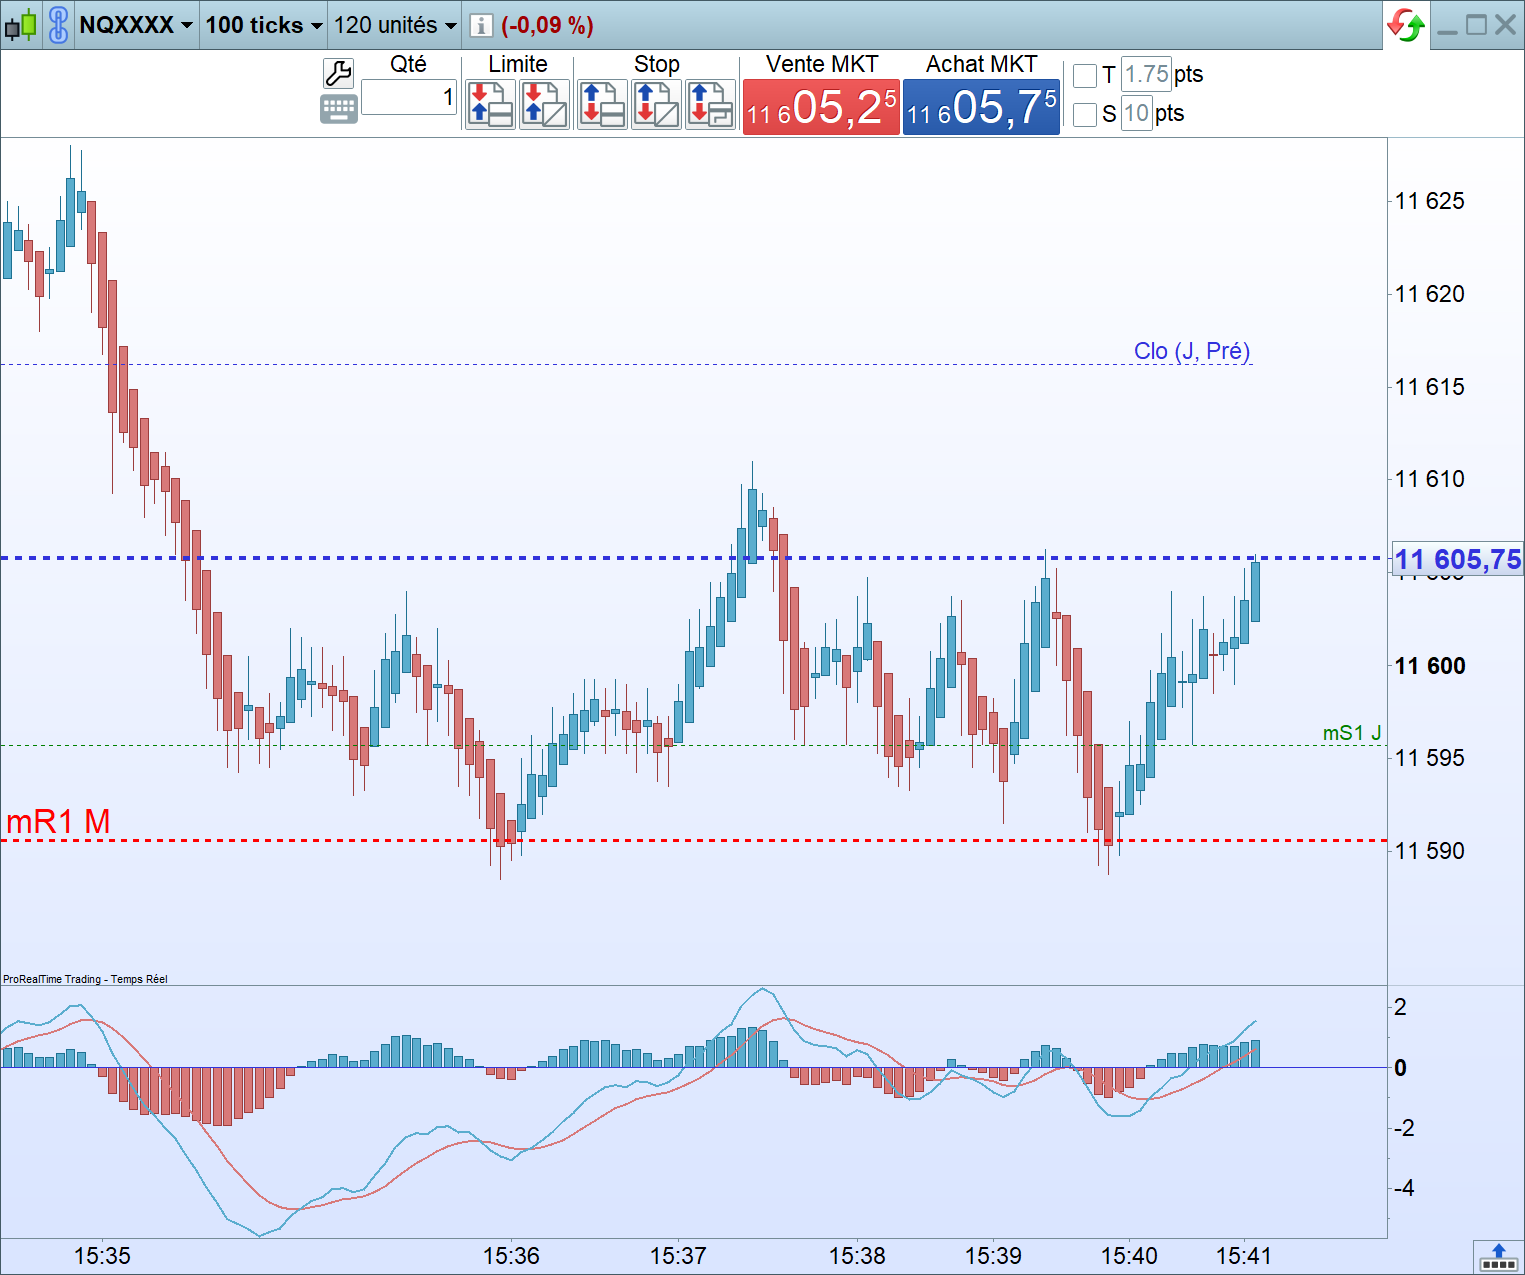Click the indicator axis value -4
Screen dimensions: 1525x1275
click(x=1404, y=1189)
